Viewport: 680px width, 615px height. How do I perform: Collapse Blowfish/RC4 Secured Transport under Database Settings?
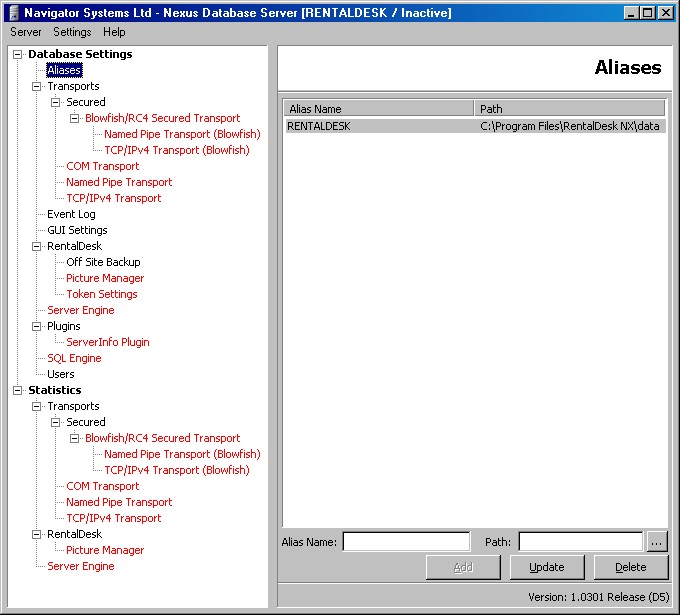[x=75, y=118]
